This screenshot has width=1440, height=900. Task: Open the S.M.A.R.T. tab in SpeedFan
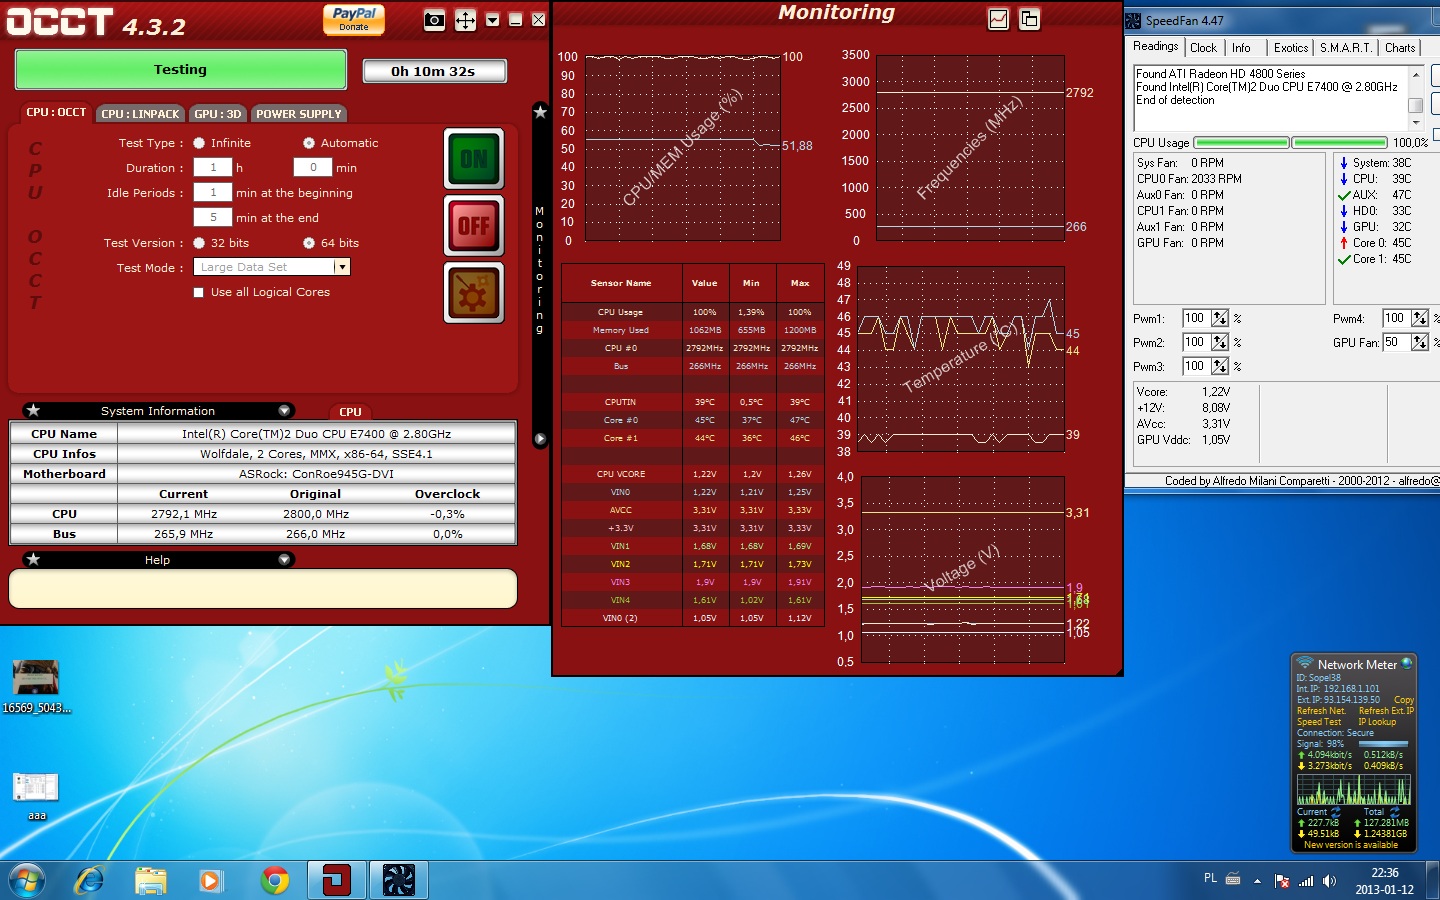click(x=1346, y=48)
